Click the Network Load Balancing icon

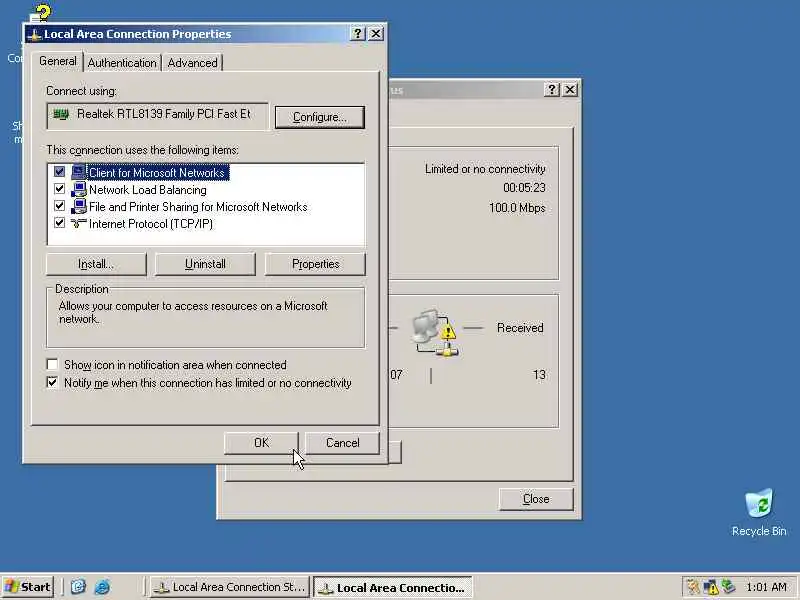78,190
